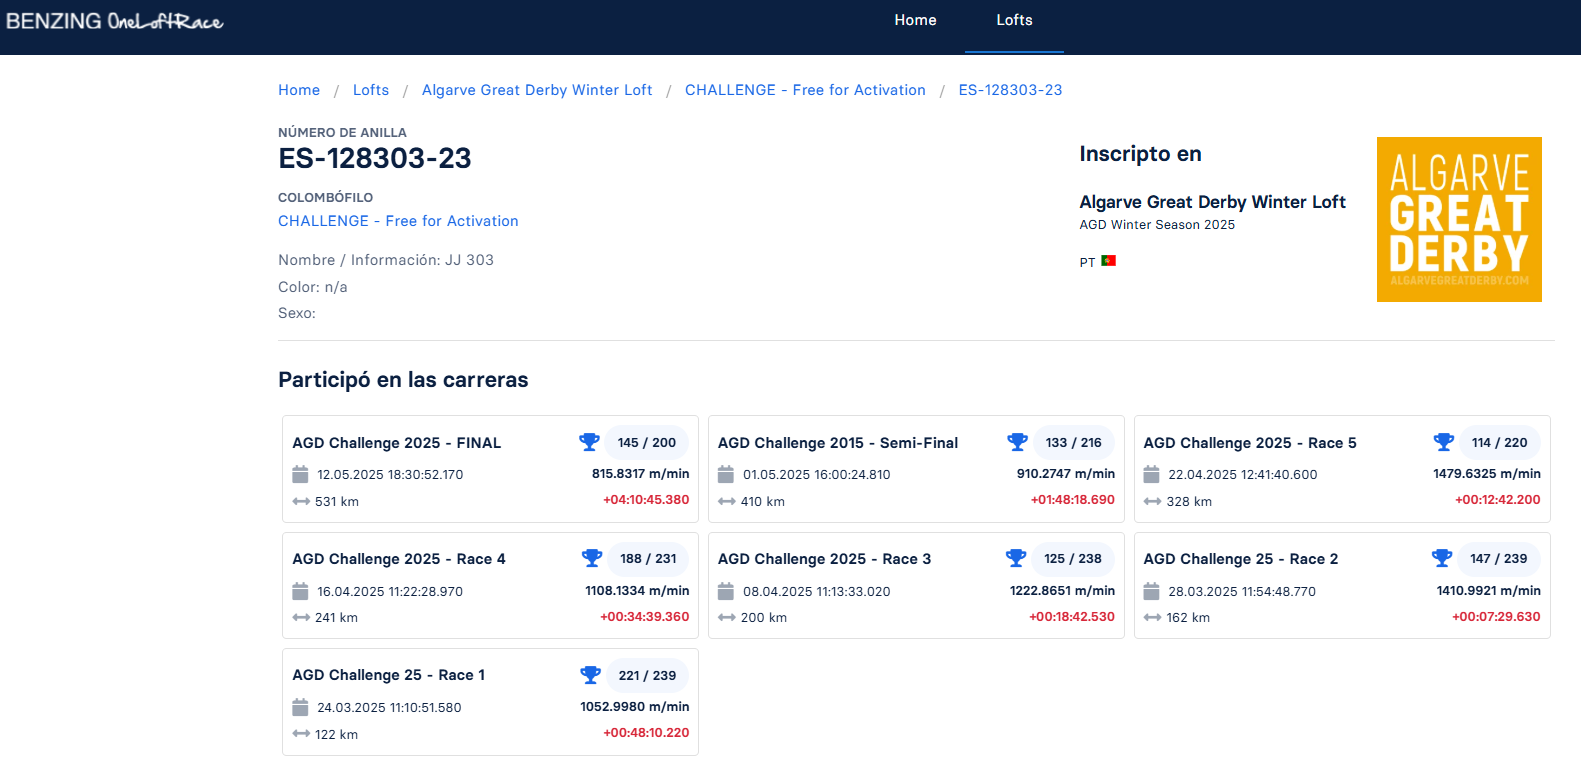Viewport: 1581px width, 776px height.
Task: Click the trophy icon on the Race 5 card
Action: coord(1443,442)
